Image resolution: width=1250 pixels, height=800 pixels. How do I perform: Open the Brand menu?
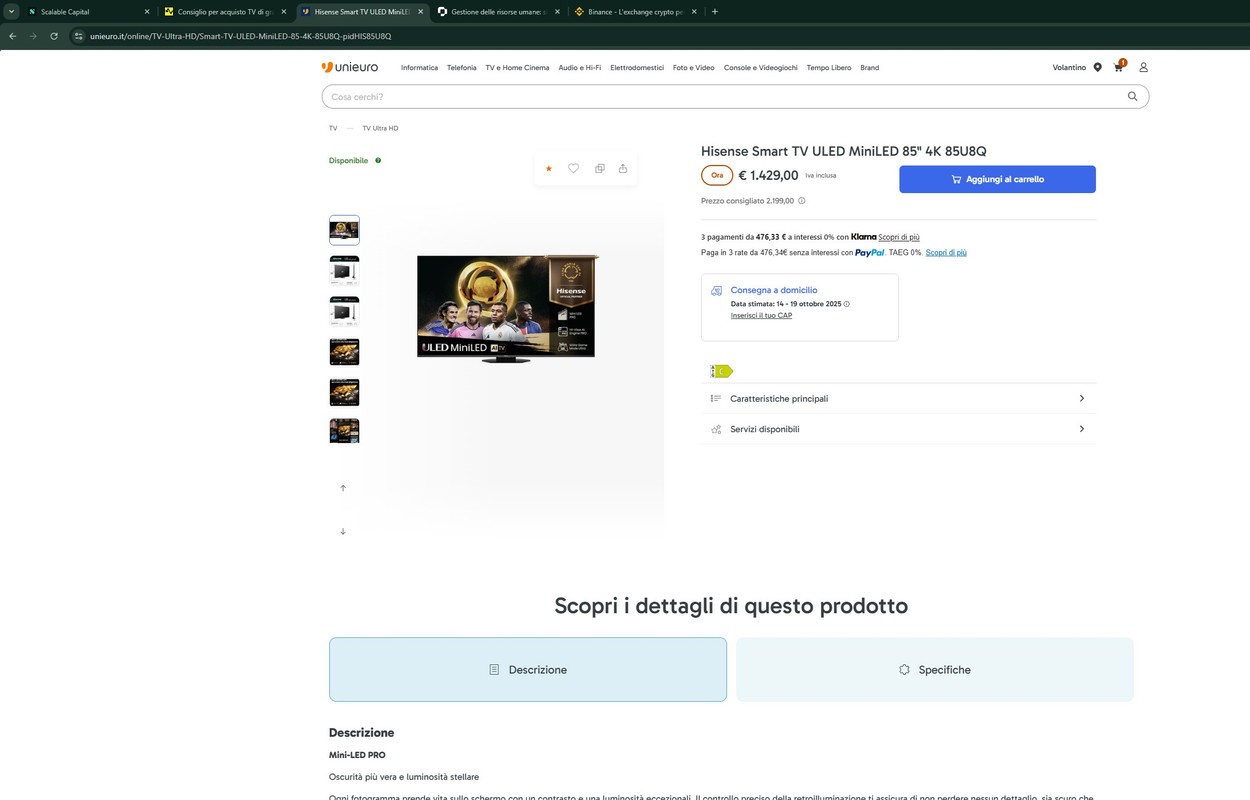click(x=869, y=68)
